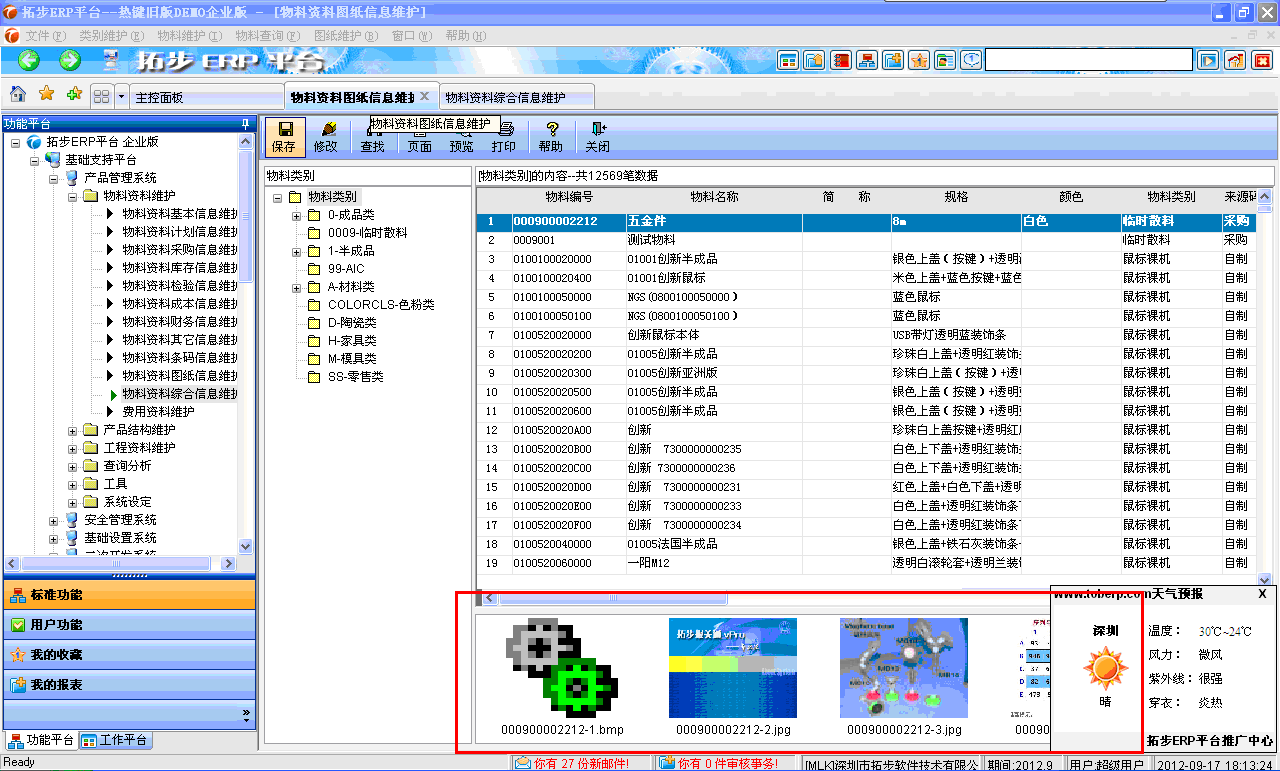Collapse the 物料资料维护 tree folder
This screenshot has height=771, width=1280.
pos(73,196)
